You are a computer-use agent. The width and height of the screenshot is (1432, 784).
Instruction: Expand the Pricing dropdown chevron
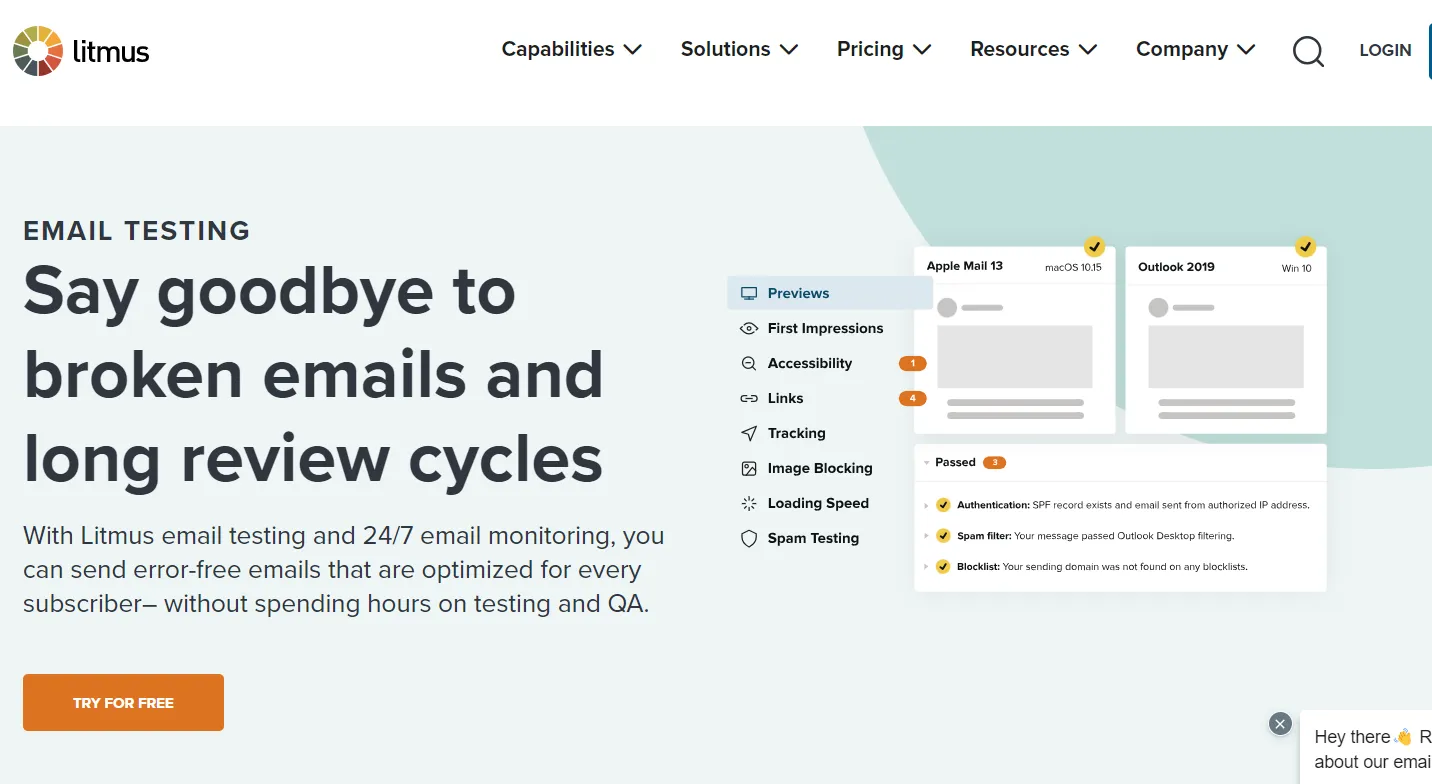click(x=922, y=49)
